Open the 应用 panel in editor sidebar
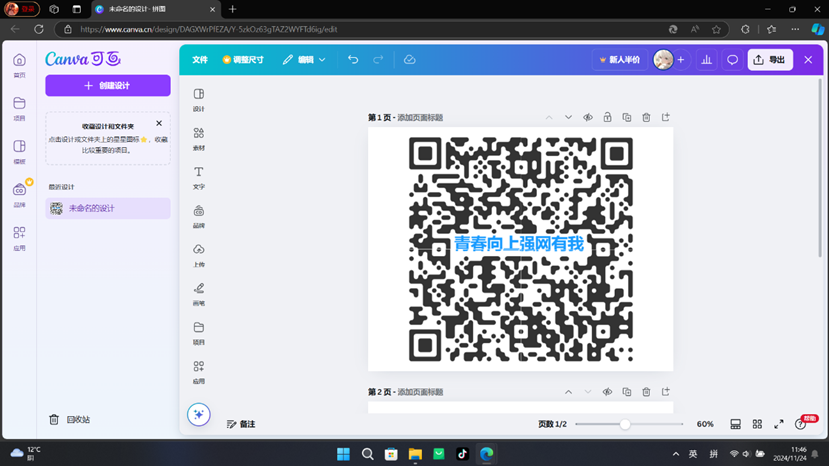Viewport: 829px width, 466px height. pyautogui.click(x=199, y=372)
